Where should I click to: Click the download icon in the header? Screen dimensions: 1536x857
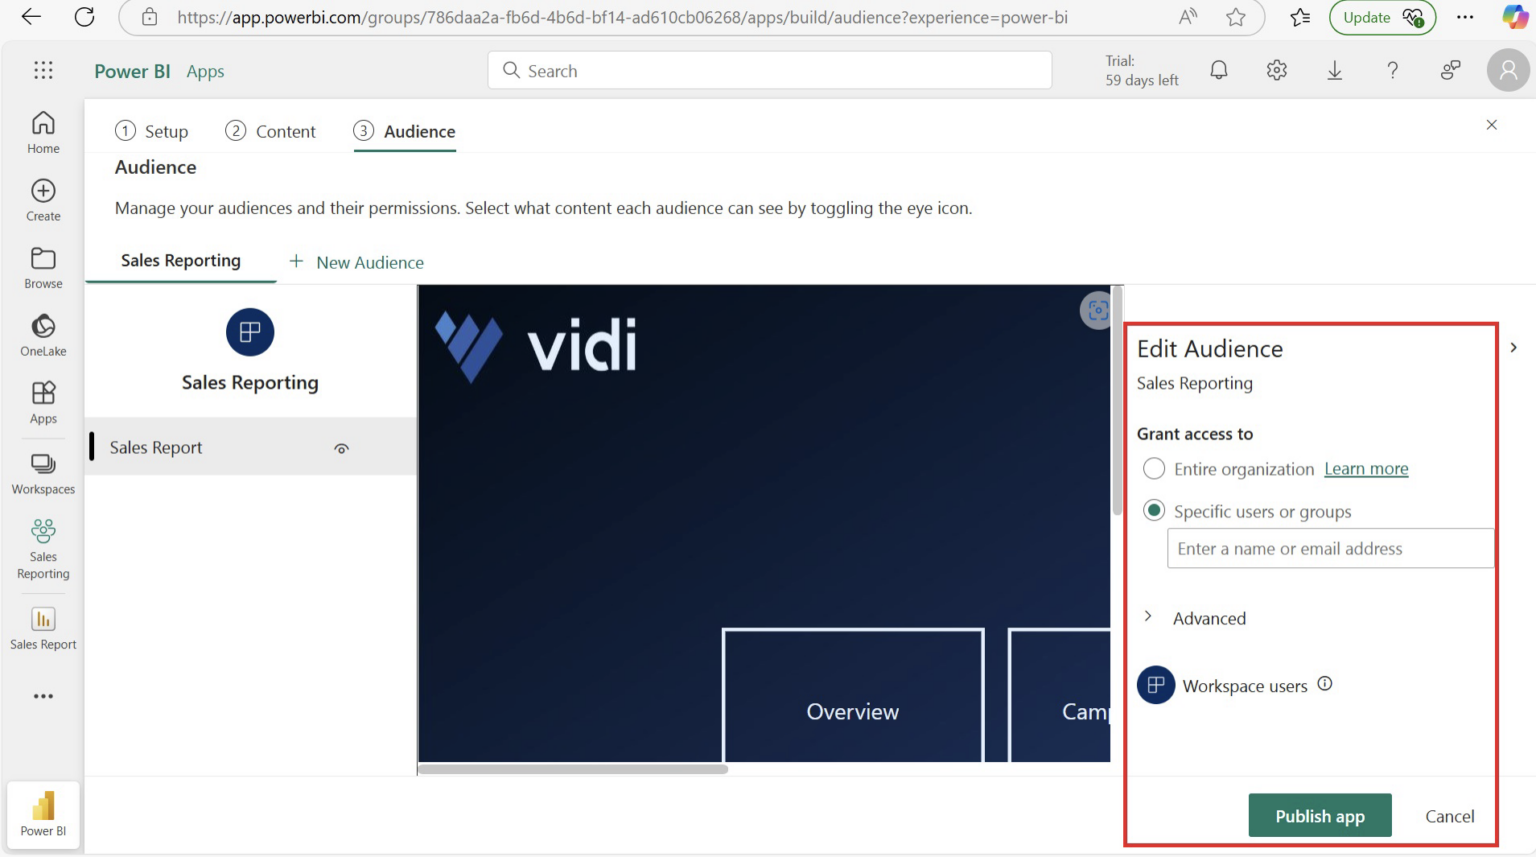click(1334, 70)
